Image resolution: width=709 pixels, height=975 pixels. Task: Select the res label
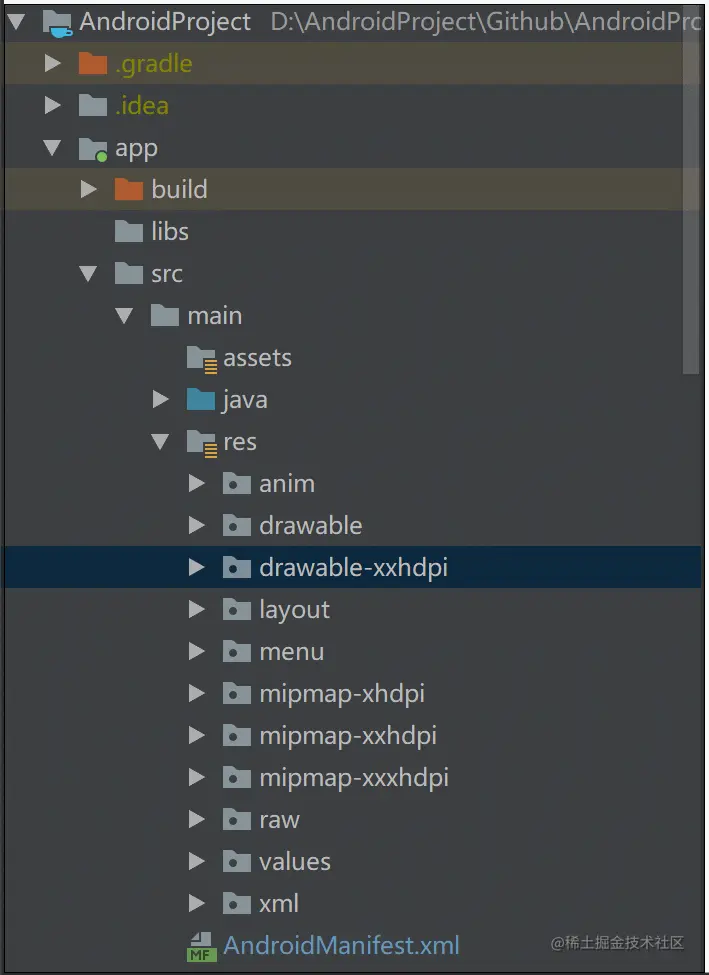pyautogui.click(x=240, y=442)
